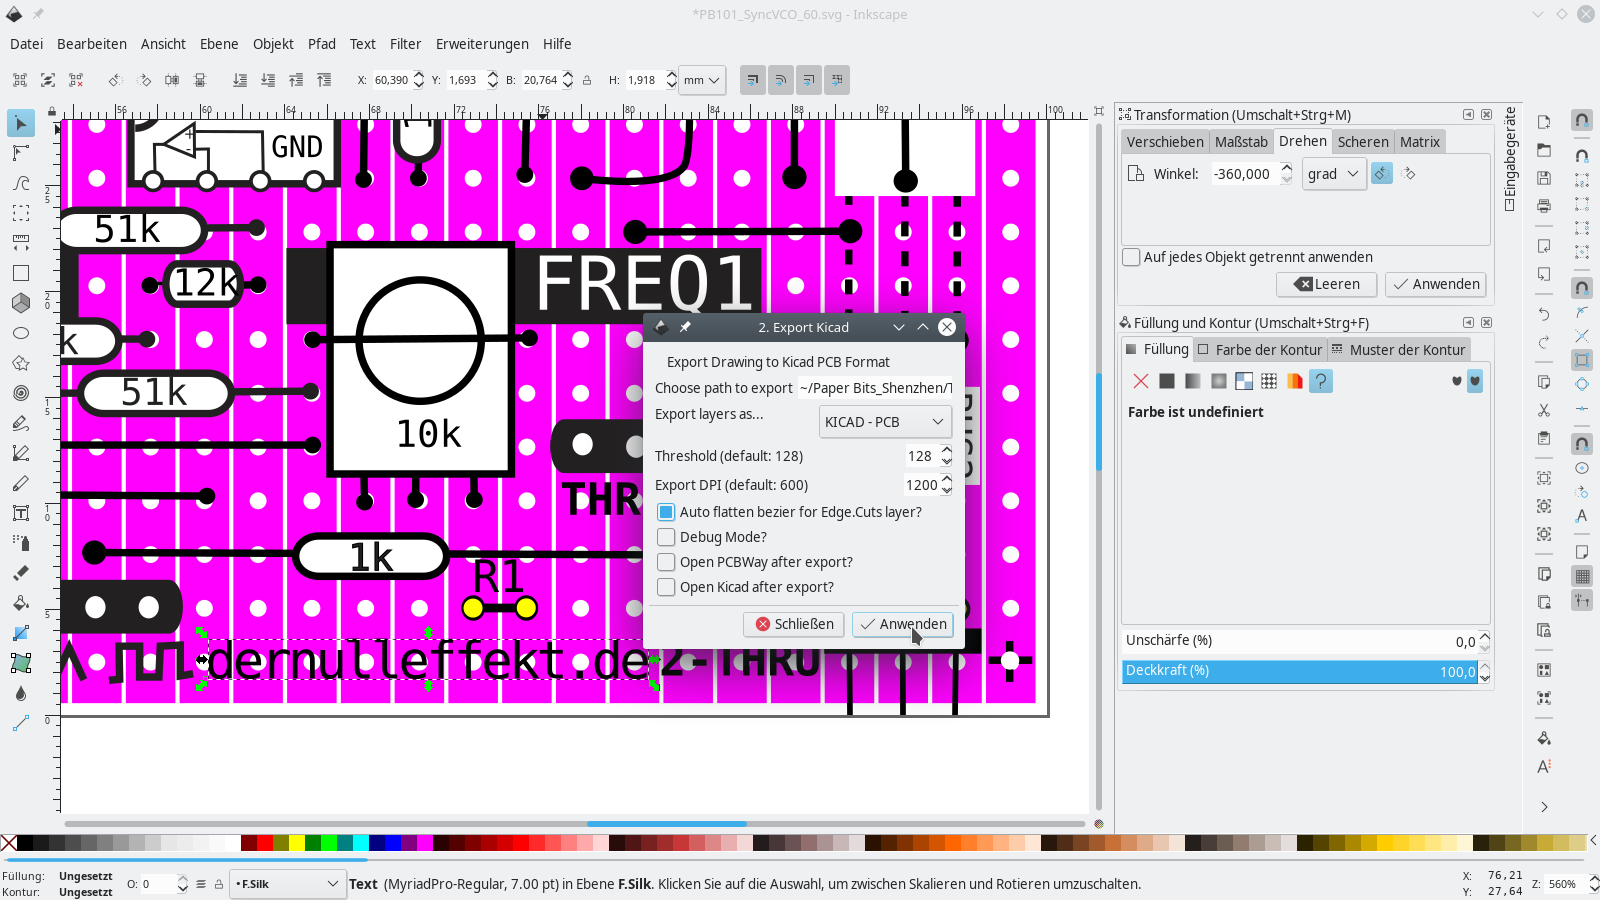Switch to the Matrix tab

pos(1420,142)
